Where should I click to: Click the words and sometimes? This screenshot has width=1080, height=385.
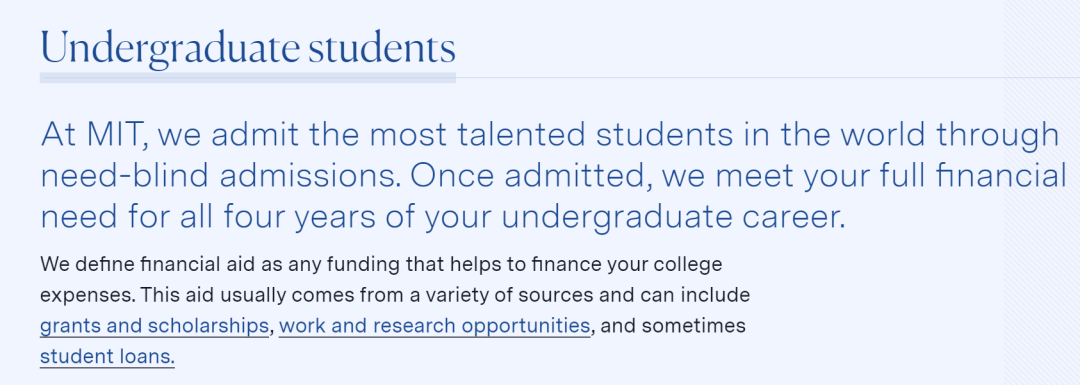pyautogui.click(x=674, y=326)
